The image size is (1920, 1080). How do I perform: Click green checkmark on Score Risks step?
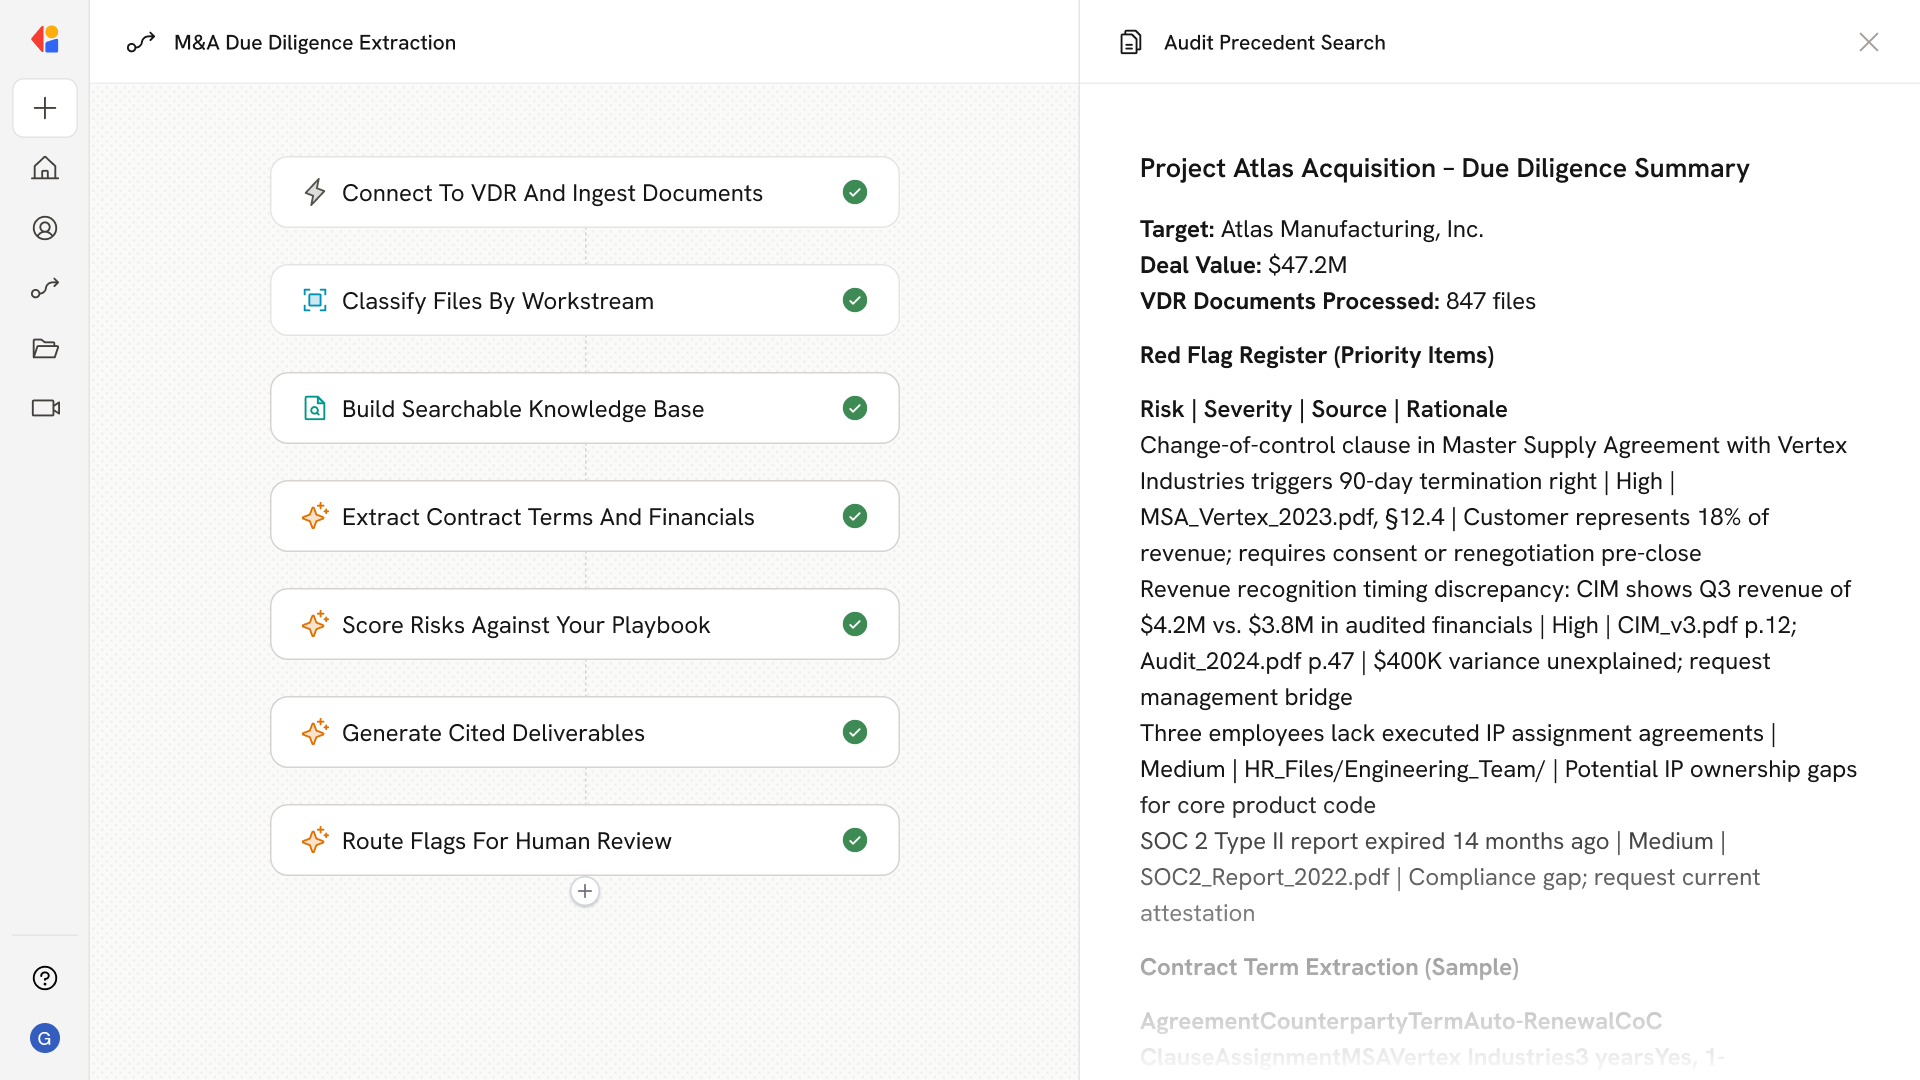[854, 624]
